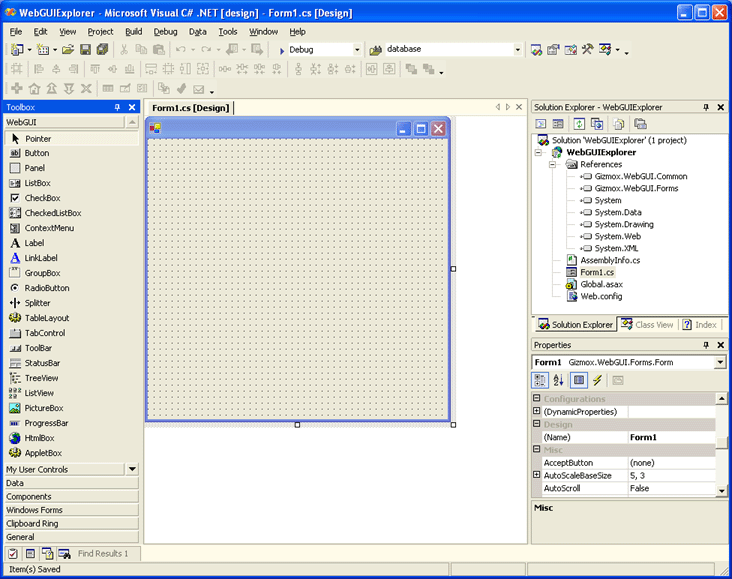Switch Properties to Categorized view
The image size is (732, 579).
point(540,380)
